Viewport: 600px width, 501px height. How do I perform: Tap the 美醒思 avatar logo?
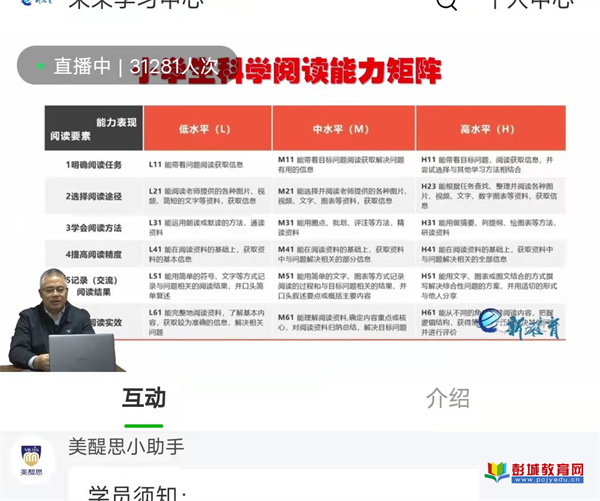point(32,460)
